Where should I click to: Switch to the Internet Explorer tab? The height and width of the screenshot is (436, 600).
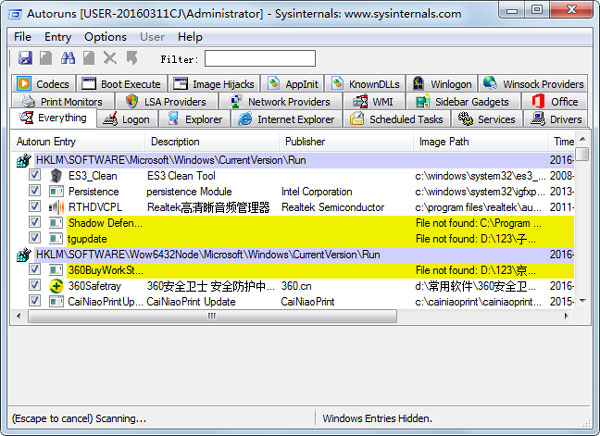pyautogui.click(x=287, y=119)
